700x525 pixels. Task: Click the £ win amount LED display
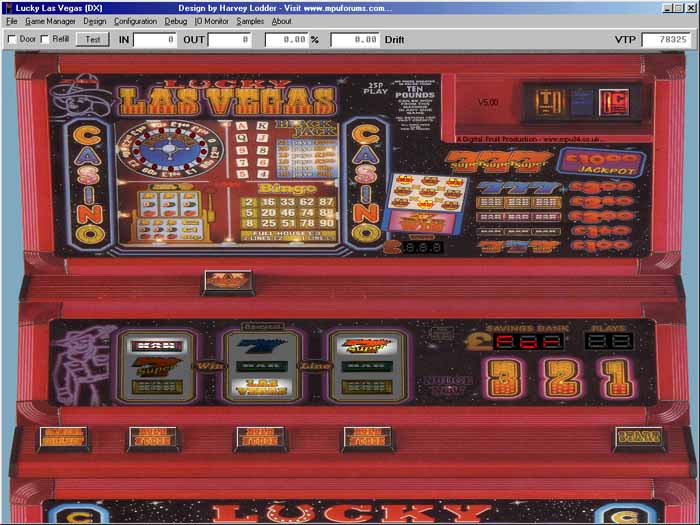click(x=422, y=247)
